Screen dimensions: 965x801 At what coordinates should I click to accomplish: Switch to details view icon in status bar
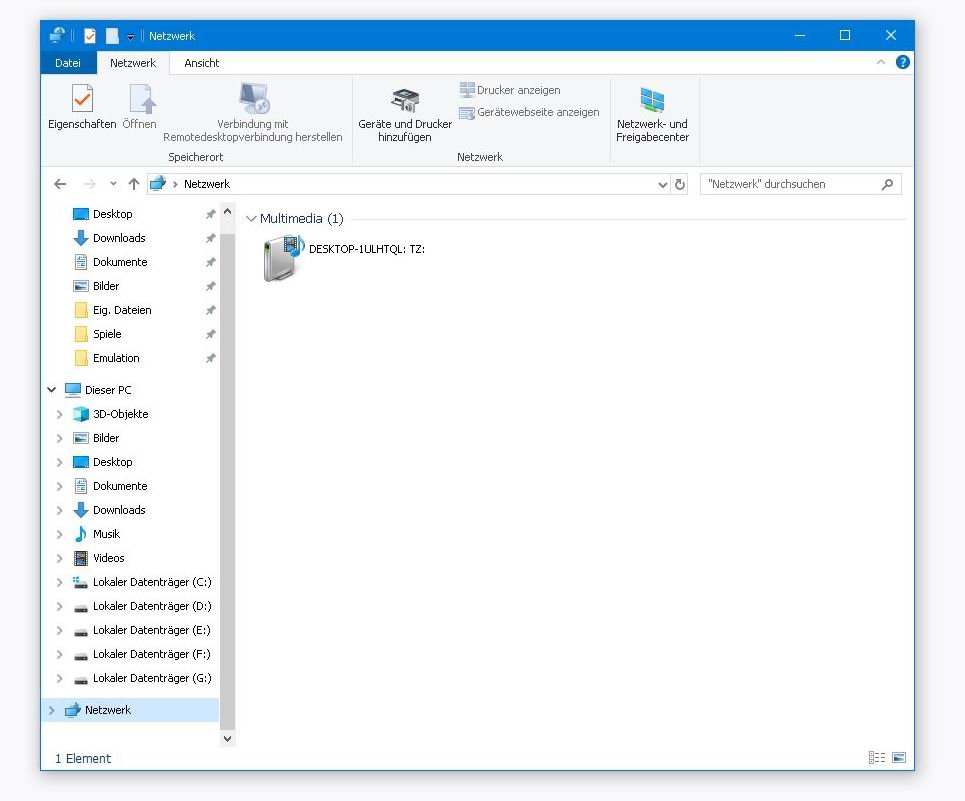[x=877, y=757]
